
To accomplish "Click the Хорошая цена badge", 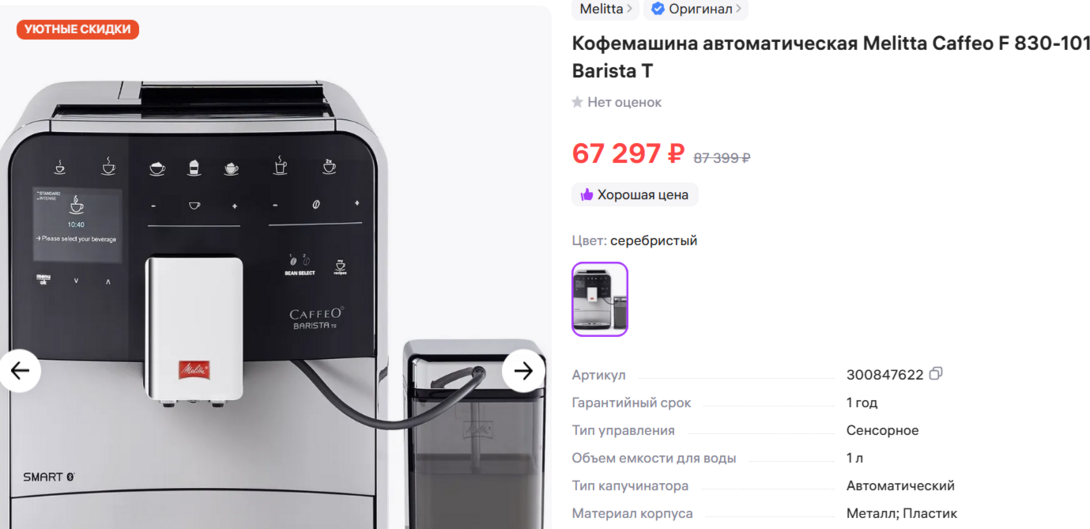I will [x=635, y=195].
